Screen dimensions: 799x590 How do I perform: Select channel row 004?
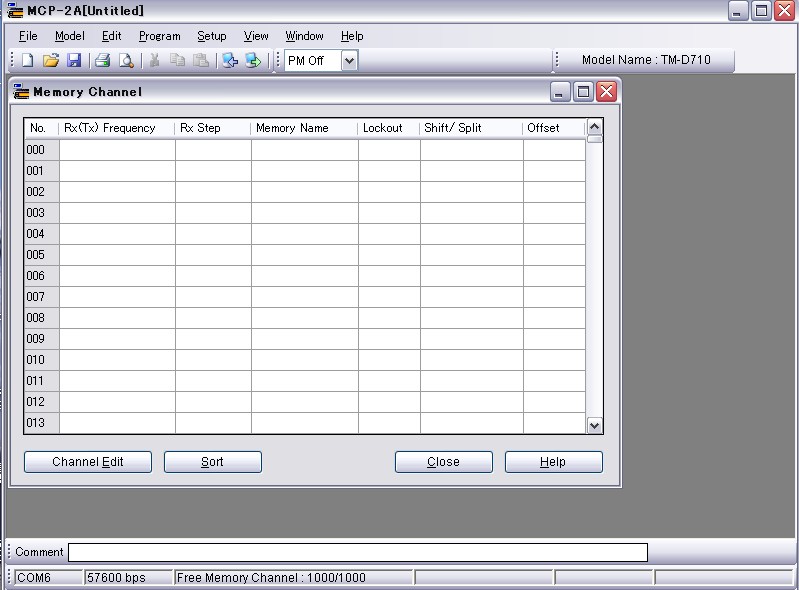pyautogui.click(x=305, y=234)
